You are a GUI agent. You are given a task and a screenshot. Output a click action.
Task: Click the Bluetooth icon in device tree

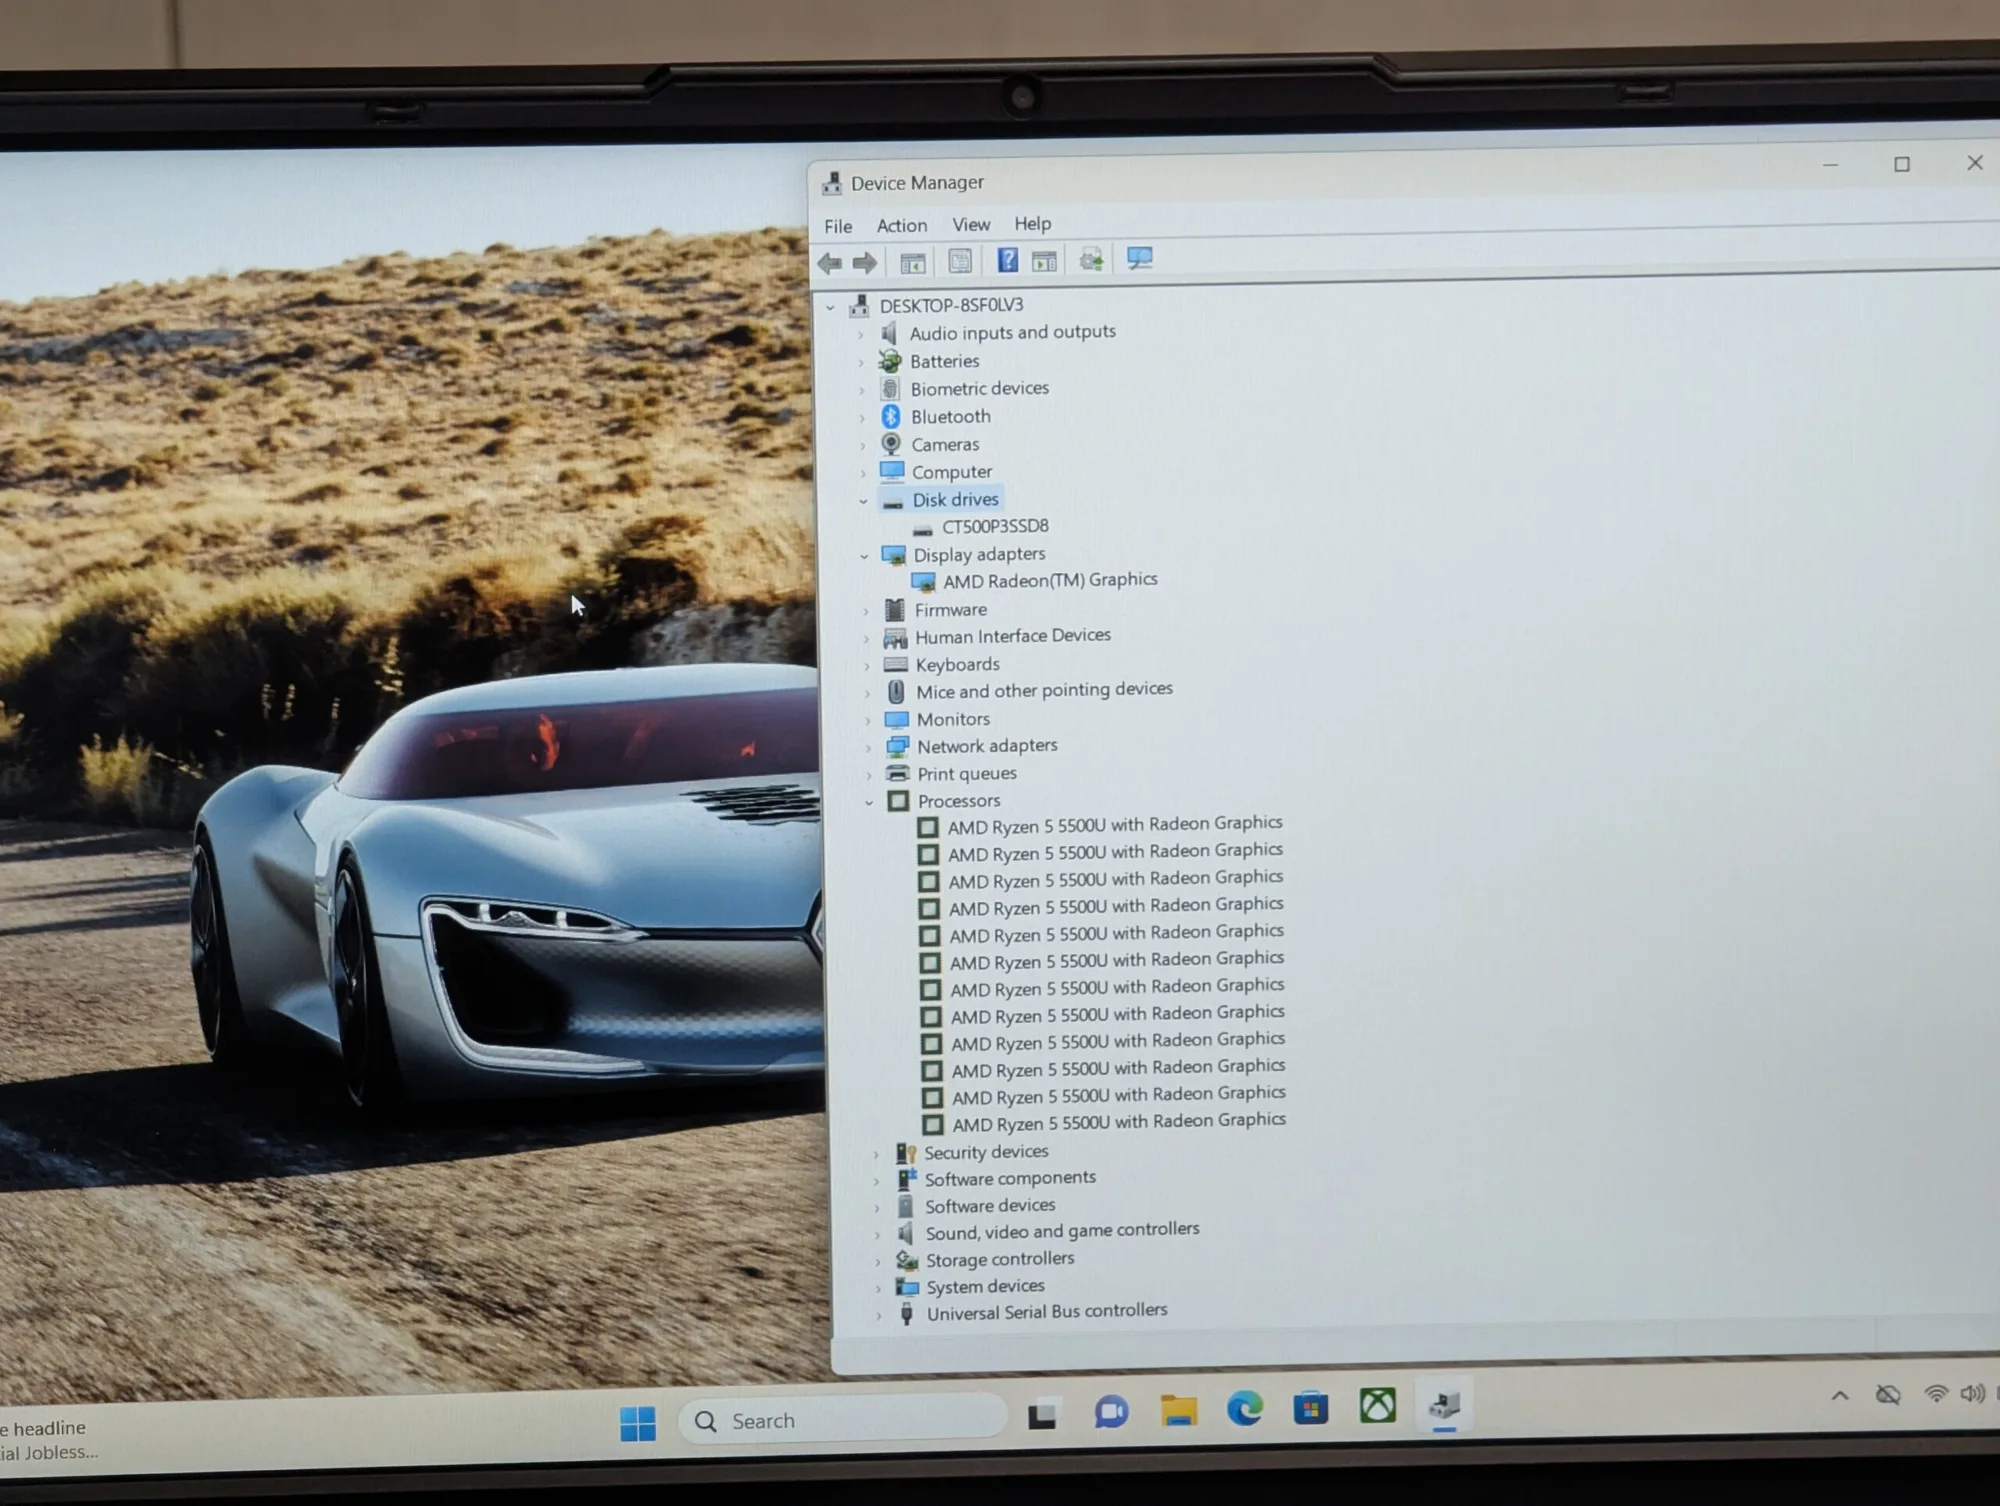pyautogui.click(x=891, y=416)
